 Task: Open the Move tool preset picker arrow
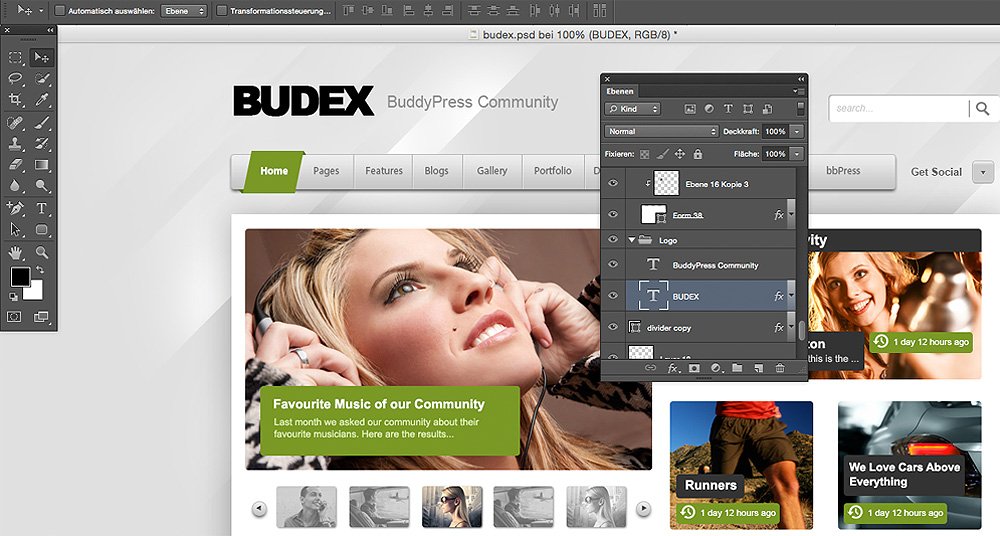pyautogui.click(x=41, y=11)
